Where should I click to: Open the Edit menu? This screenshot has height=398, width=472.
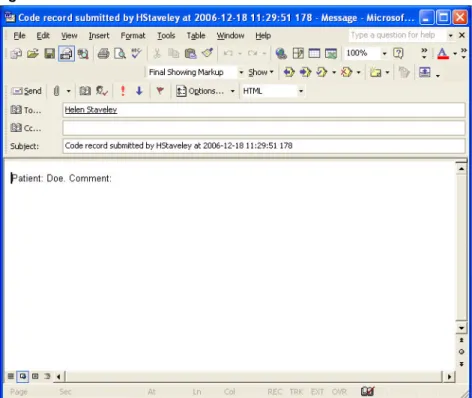(43, 36)
